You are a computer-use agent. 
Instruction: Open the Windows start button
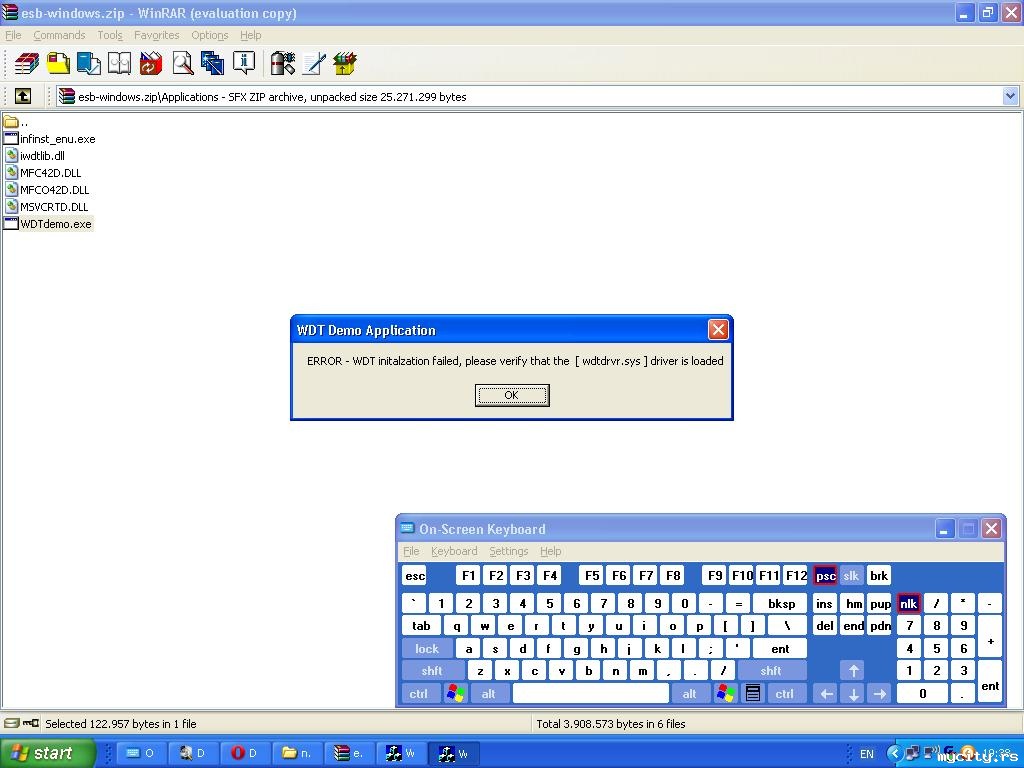click(48, 753)
